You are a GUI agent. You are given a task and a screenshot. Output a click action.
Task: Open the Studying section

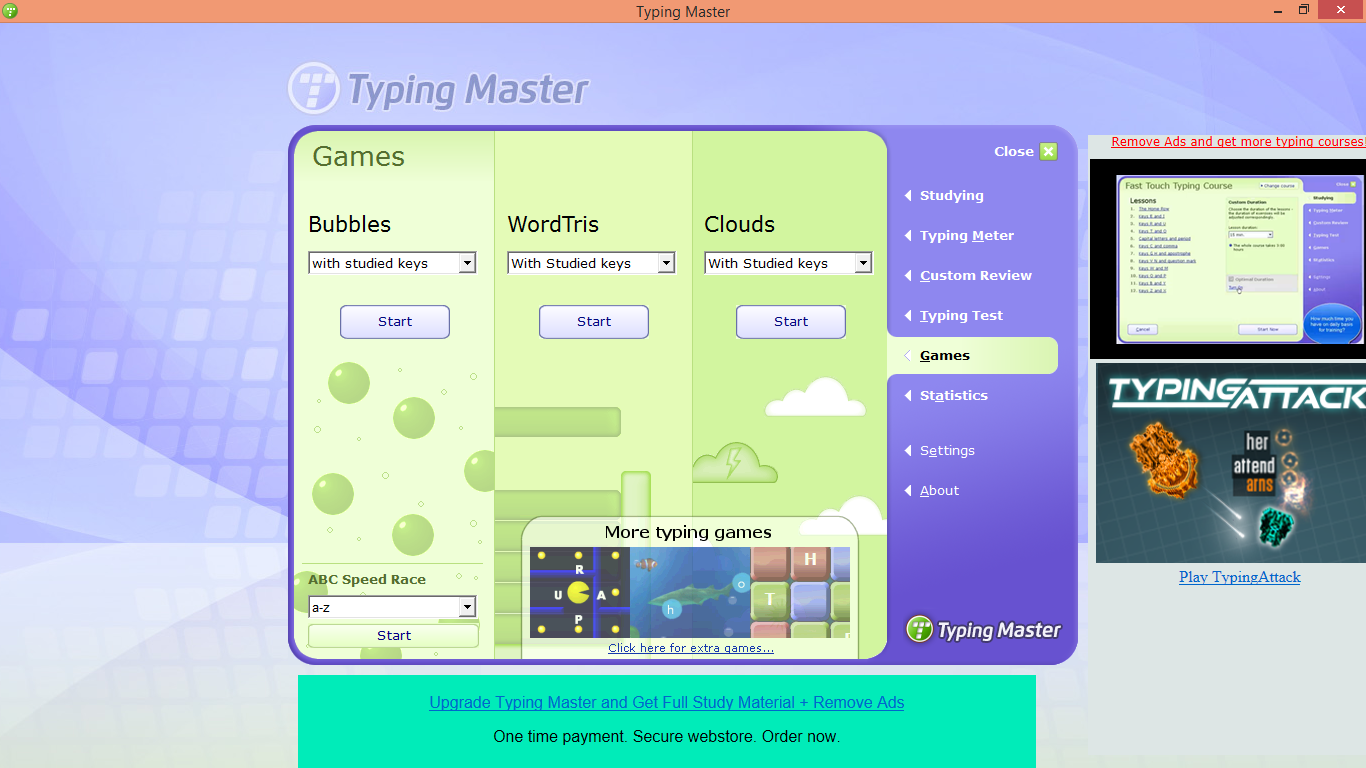click(951, 196)
